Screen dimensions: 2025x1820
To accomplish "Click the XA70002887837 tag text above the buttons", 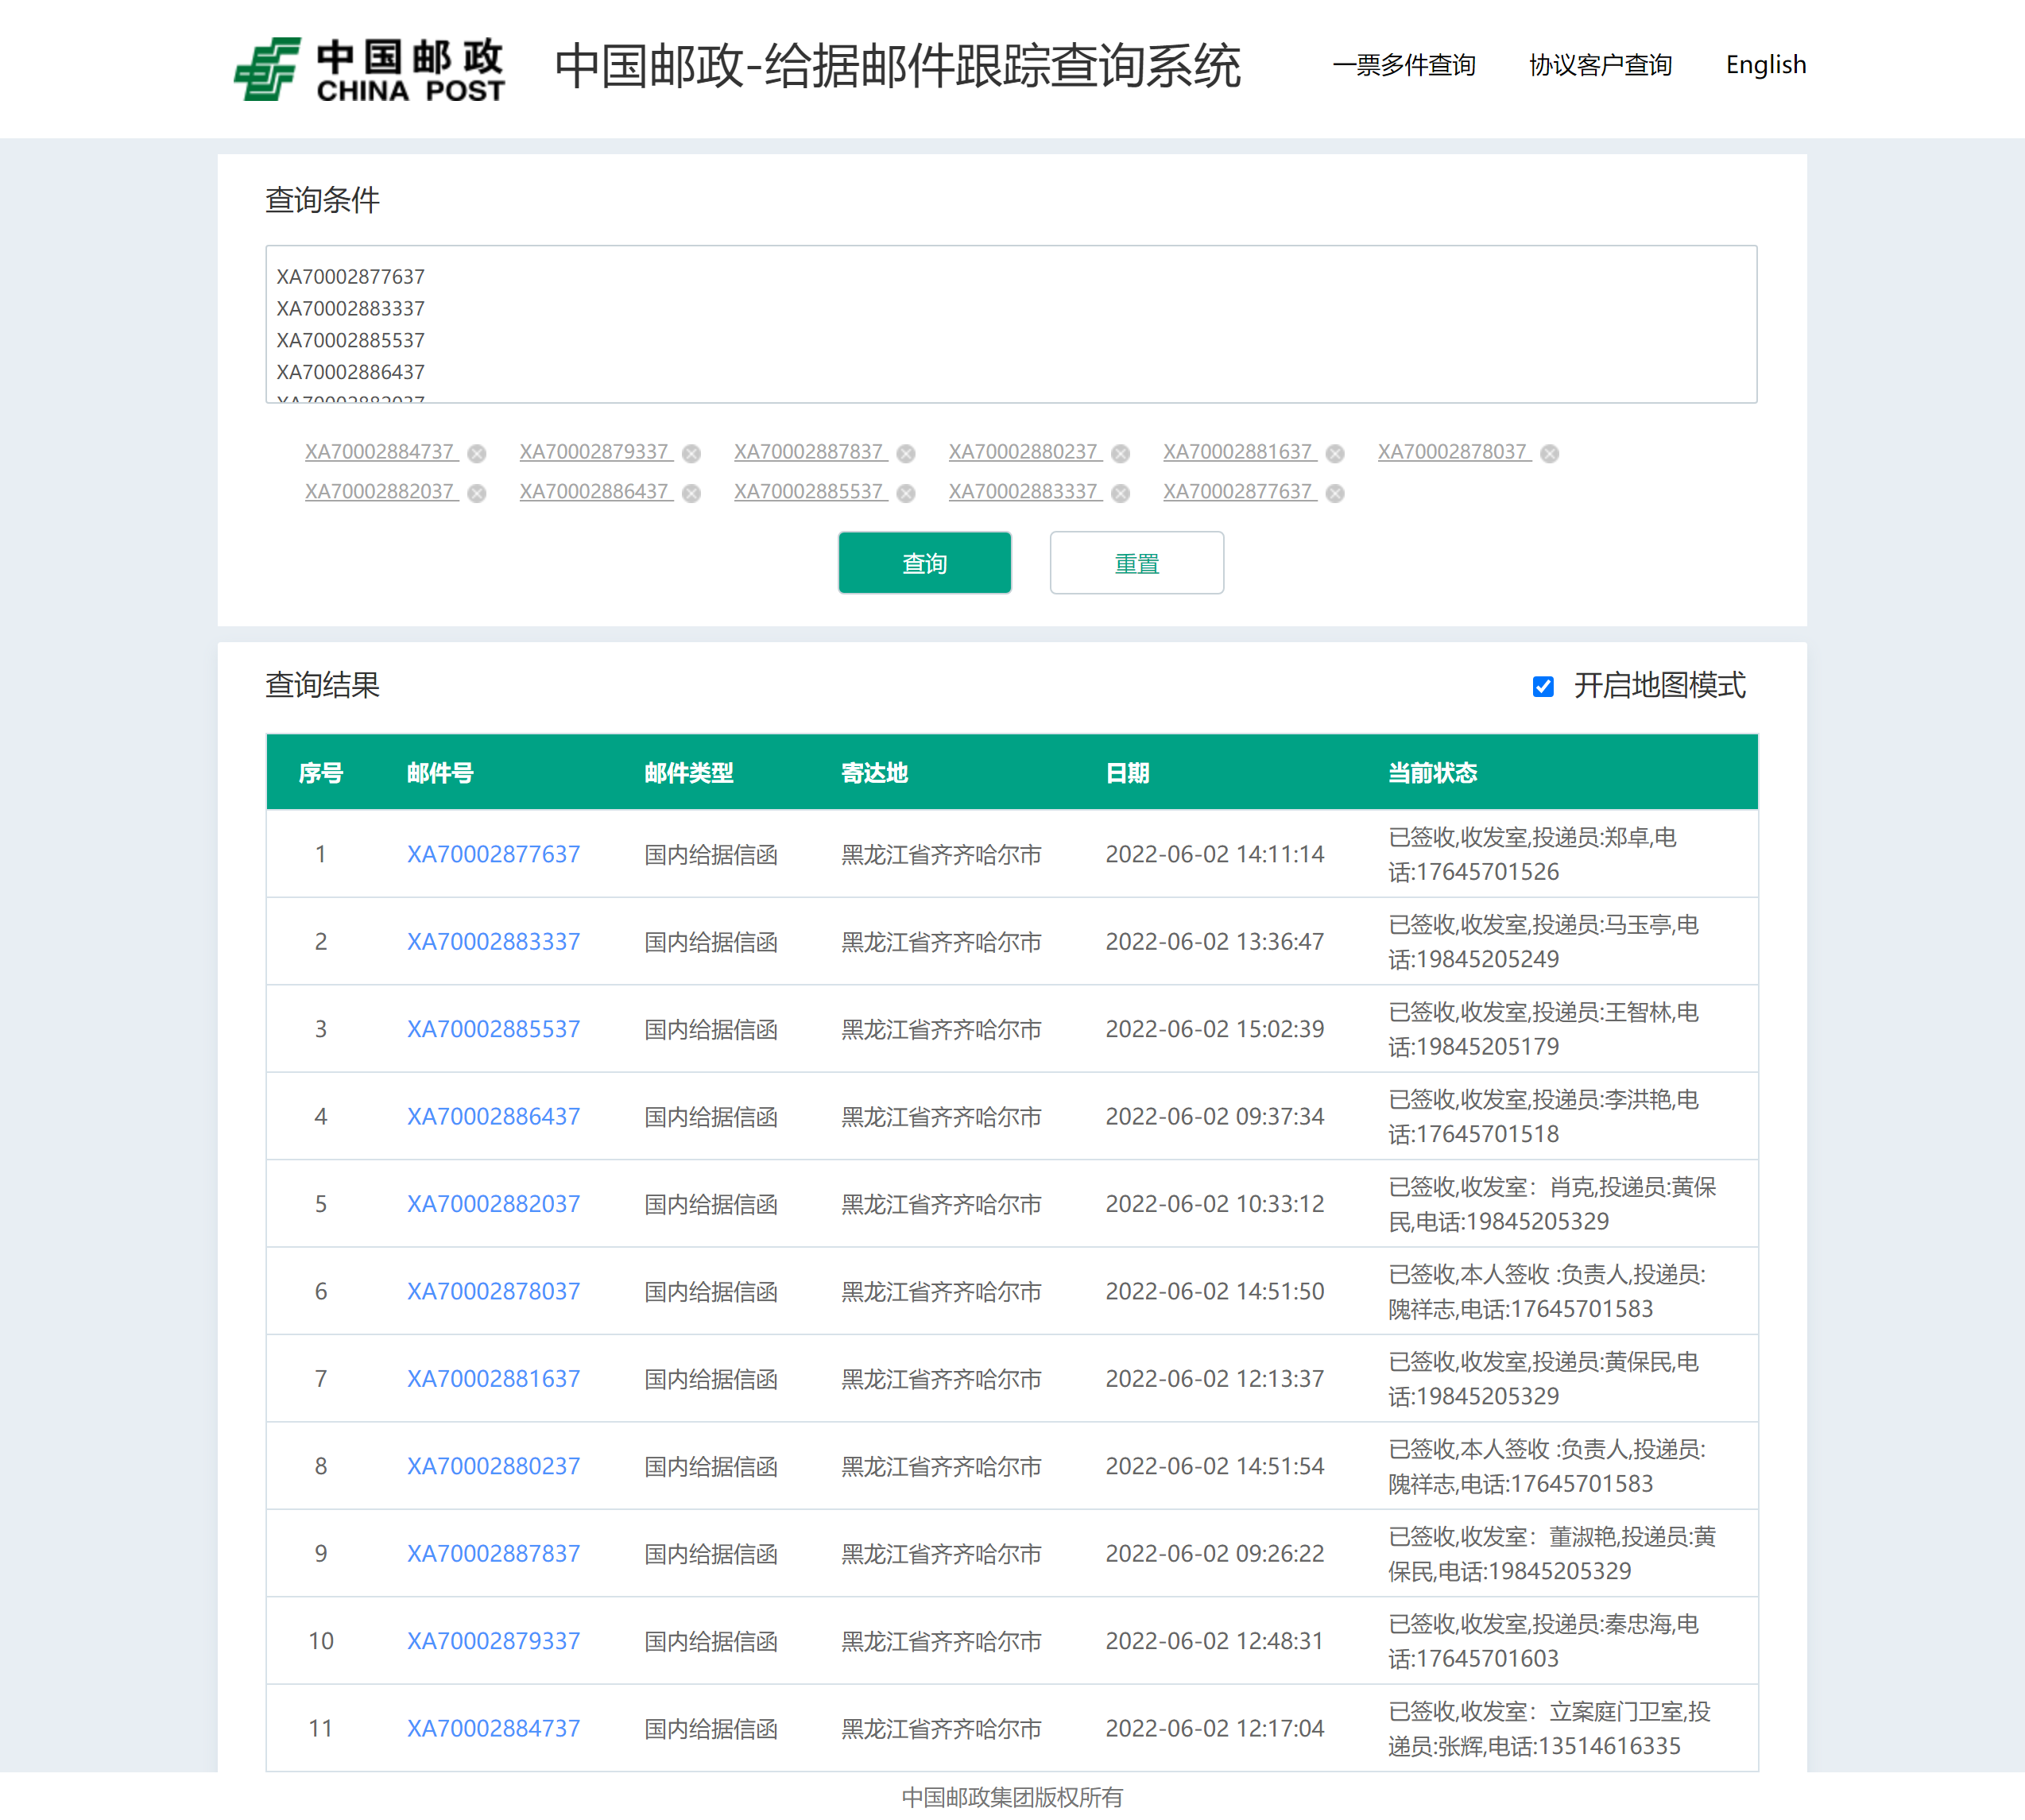I will [x=809, y=452].
